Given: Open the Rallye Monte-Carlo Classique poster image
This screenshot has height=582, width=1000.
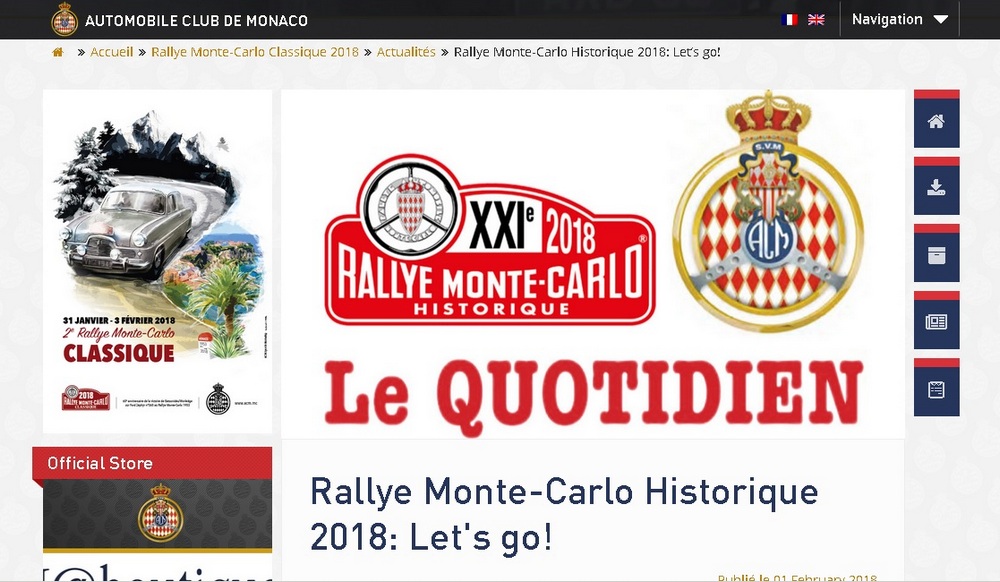Looking at the screenshot, I should (158, 261).
